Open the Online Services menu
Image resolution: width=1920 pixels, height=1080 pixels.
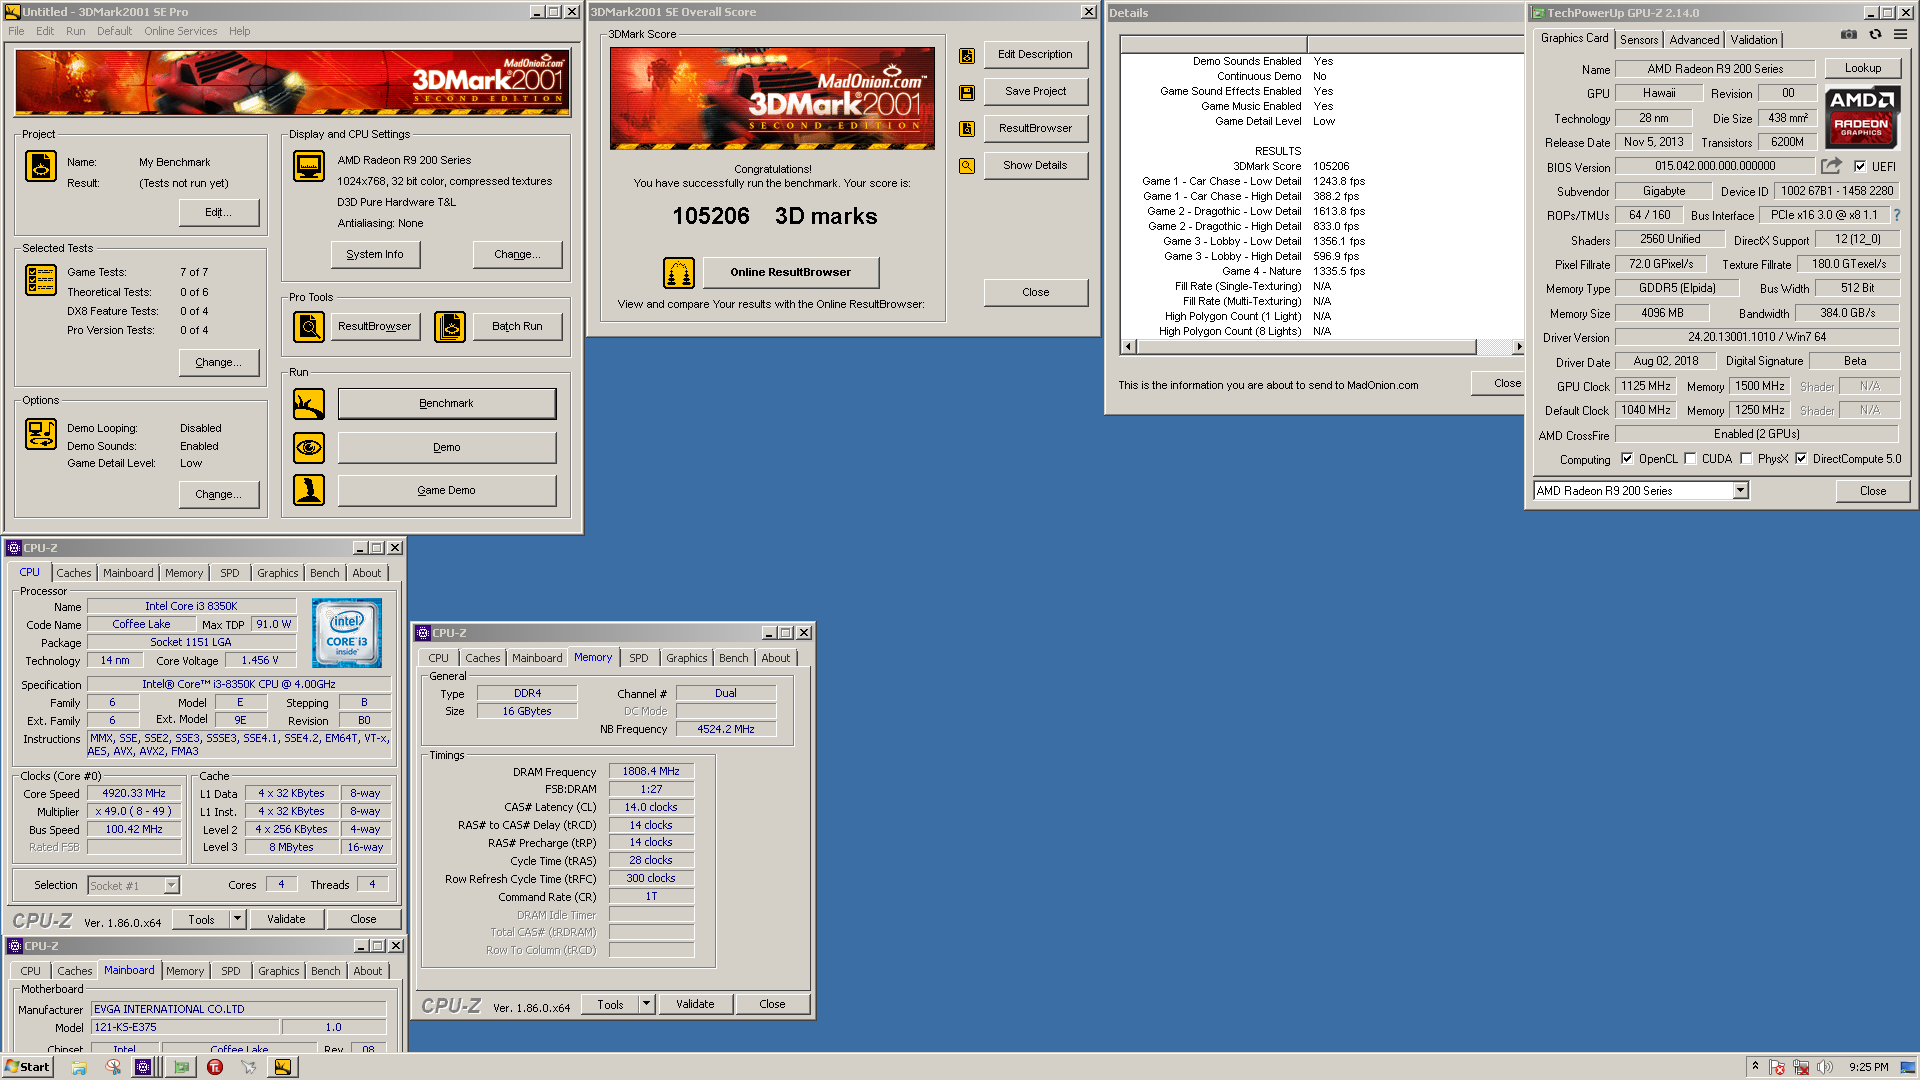click(x=180, y=31)
